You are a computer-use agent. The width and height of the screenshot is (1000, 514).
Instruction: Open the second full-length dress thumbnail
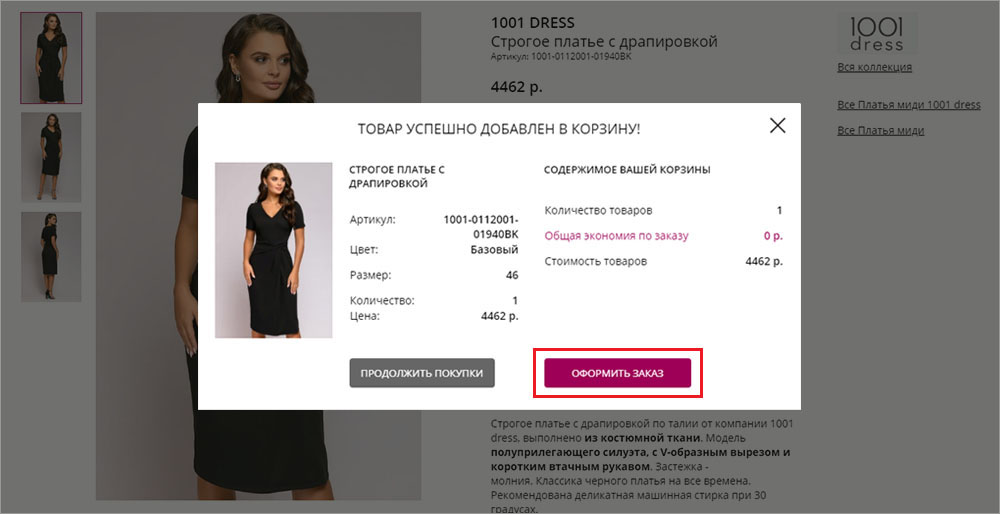[x=51, y=157]
